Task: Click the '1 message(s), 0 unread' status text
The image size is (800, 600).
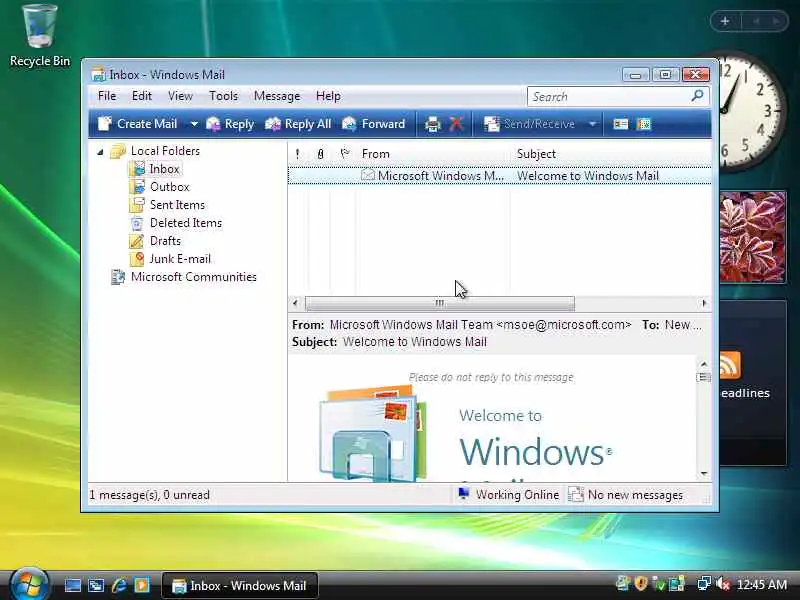Action: (149, 495)
